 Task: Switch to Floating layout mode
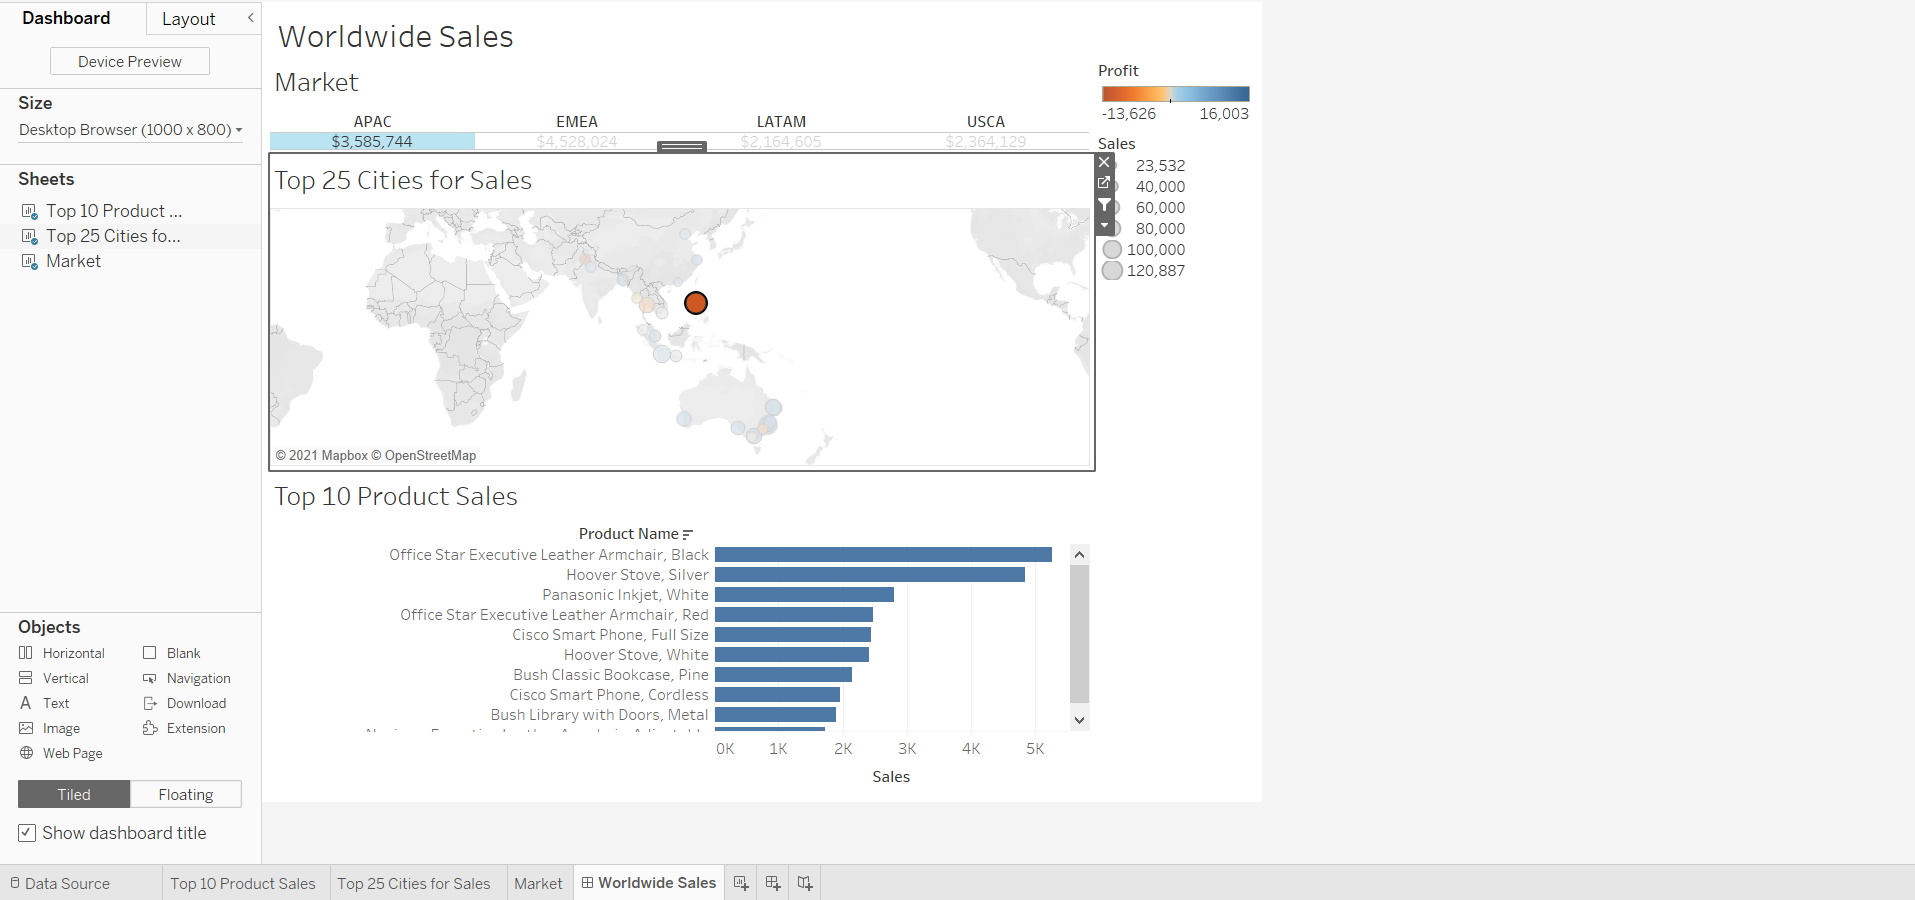click(x=186, y=794)
